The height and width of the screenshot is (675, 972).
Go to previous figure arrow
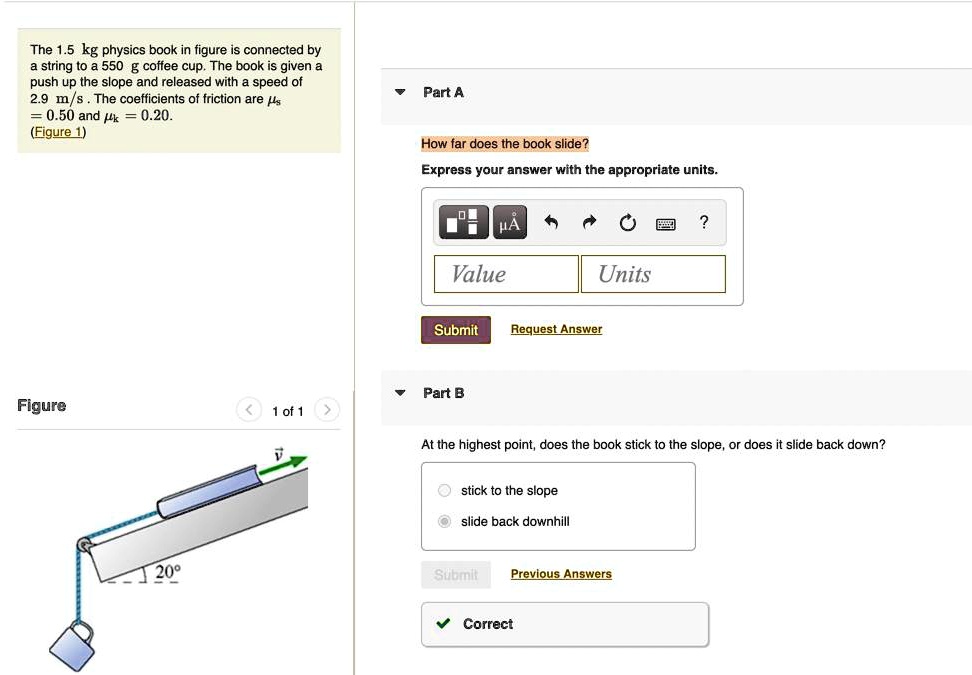[x=248, y=410]
